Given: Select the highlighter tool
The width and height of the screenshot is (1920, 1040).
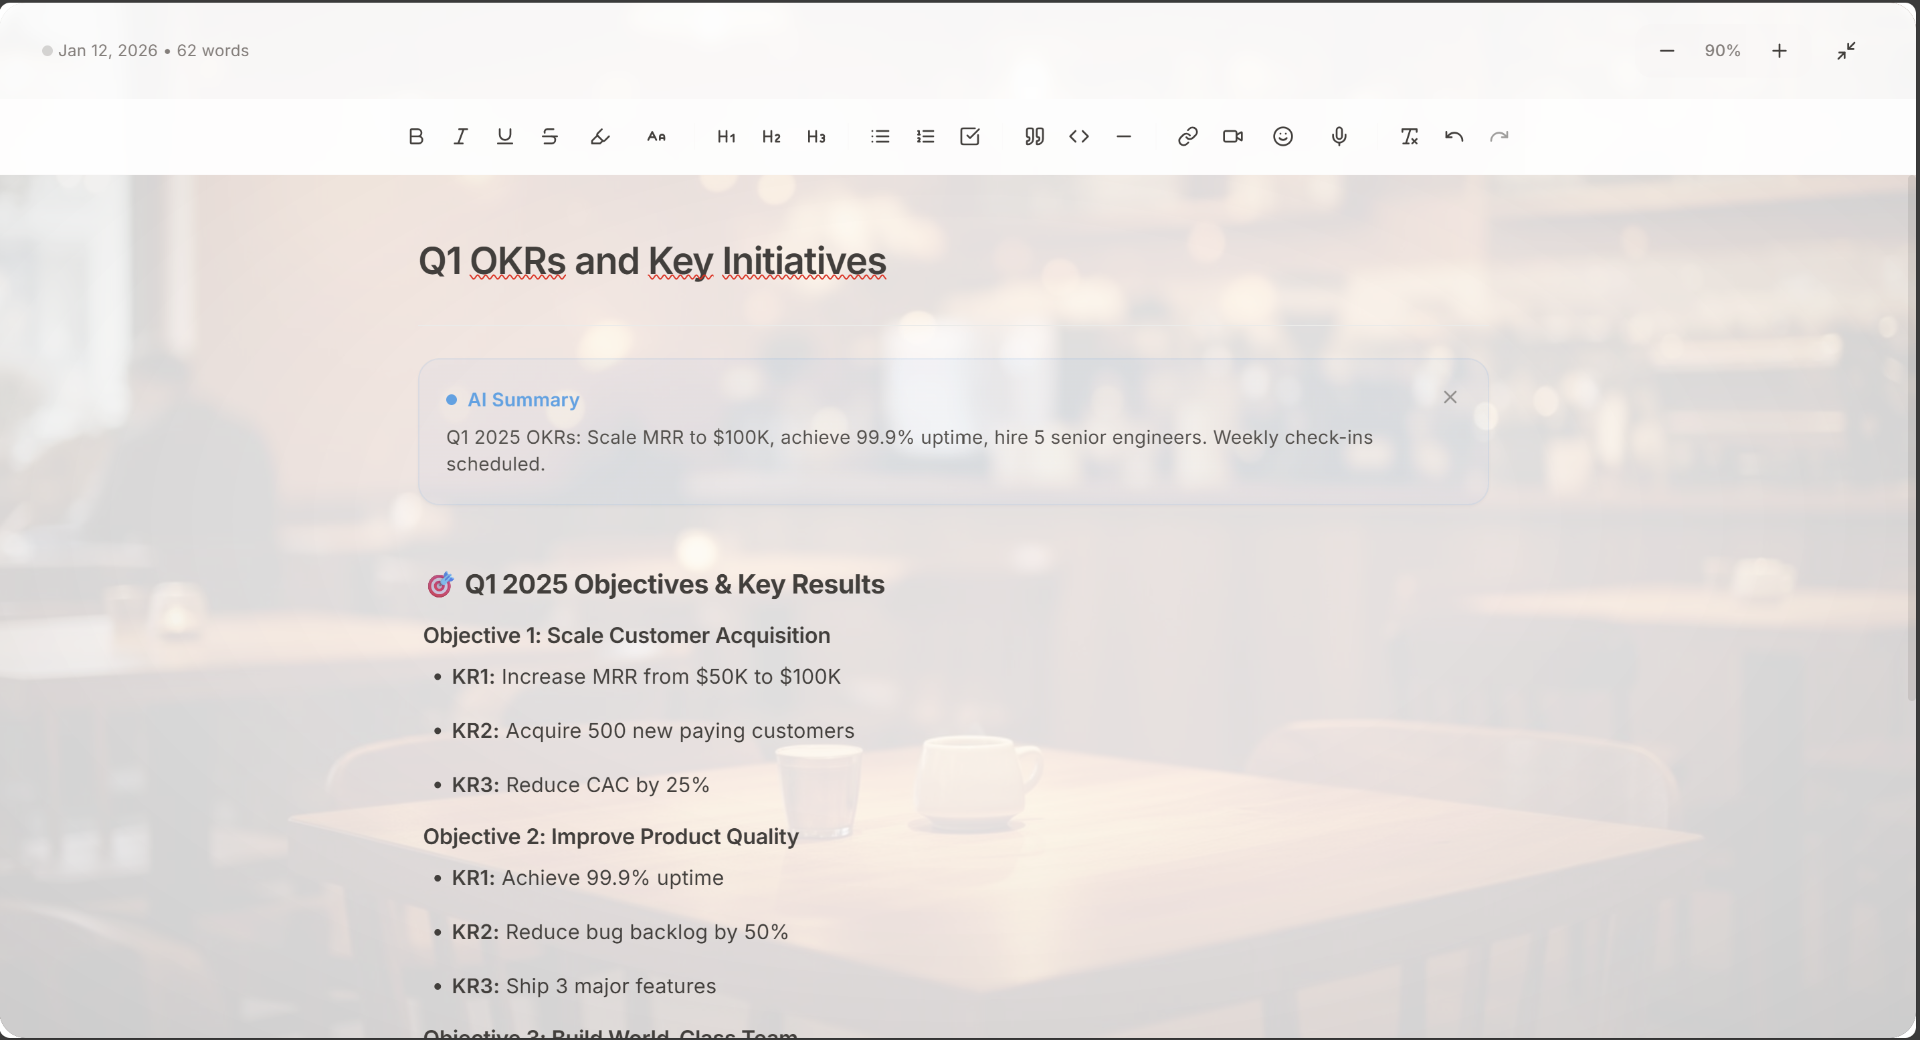Looking at the screenshot, I should tap(600, 137).
